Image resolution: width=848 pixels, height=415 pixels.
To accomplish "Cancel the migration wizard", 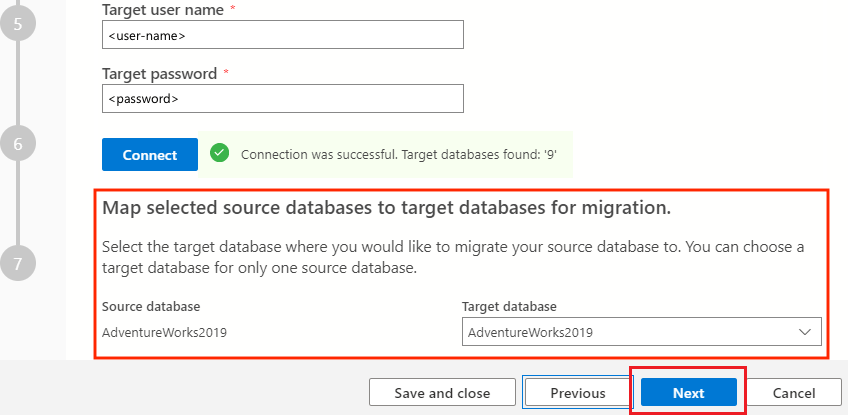I will coord(794,393).
